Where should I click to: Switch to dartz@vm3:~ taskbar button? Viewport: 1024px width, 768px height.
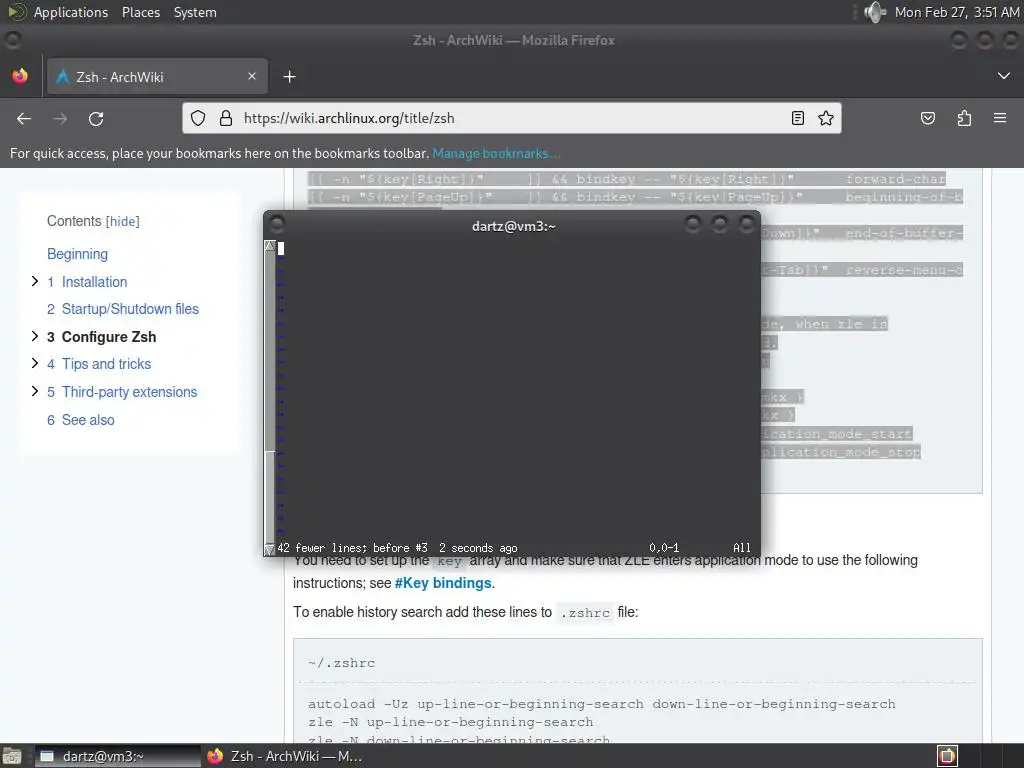[118, 756]
